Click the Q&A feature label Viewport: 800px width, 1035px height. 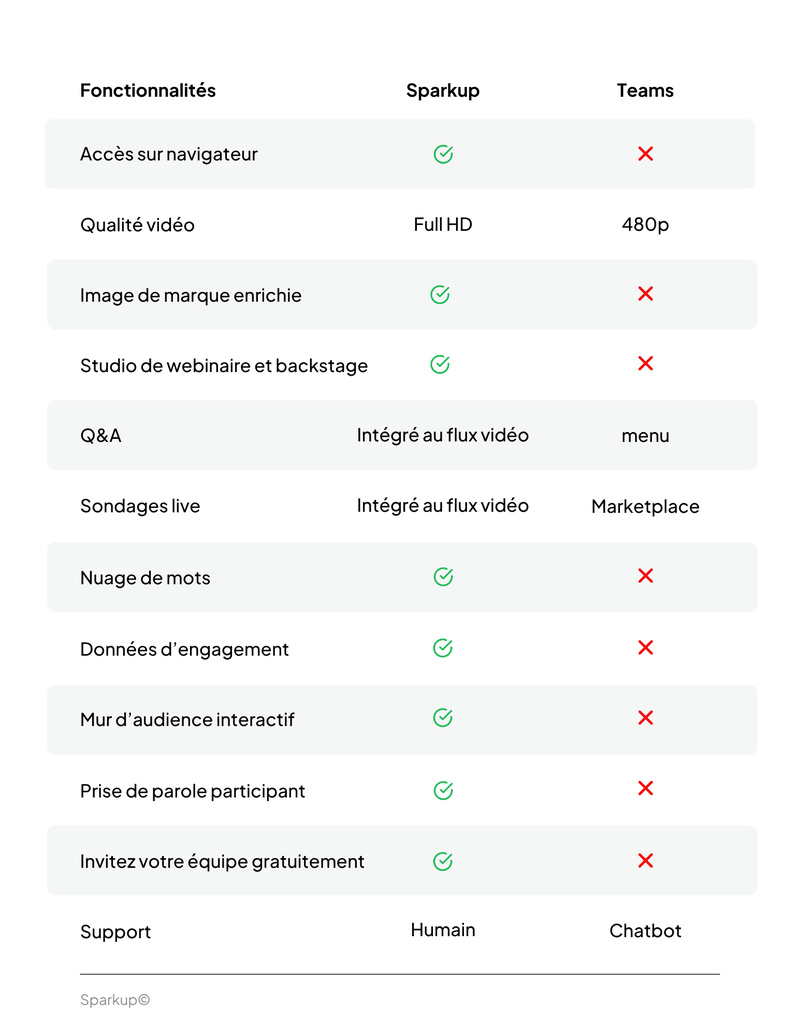coord(101,436)
